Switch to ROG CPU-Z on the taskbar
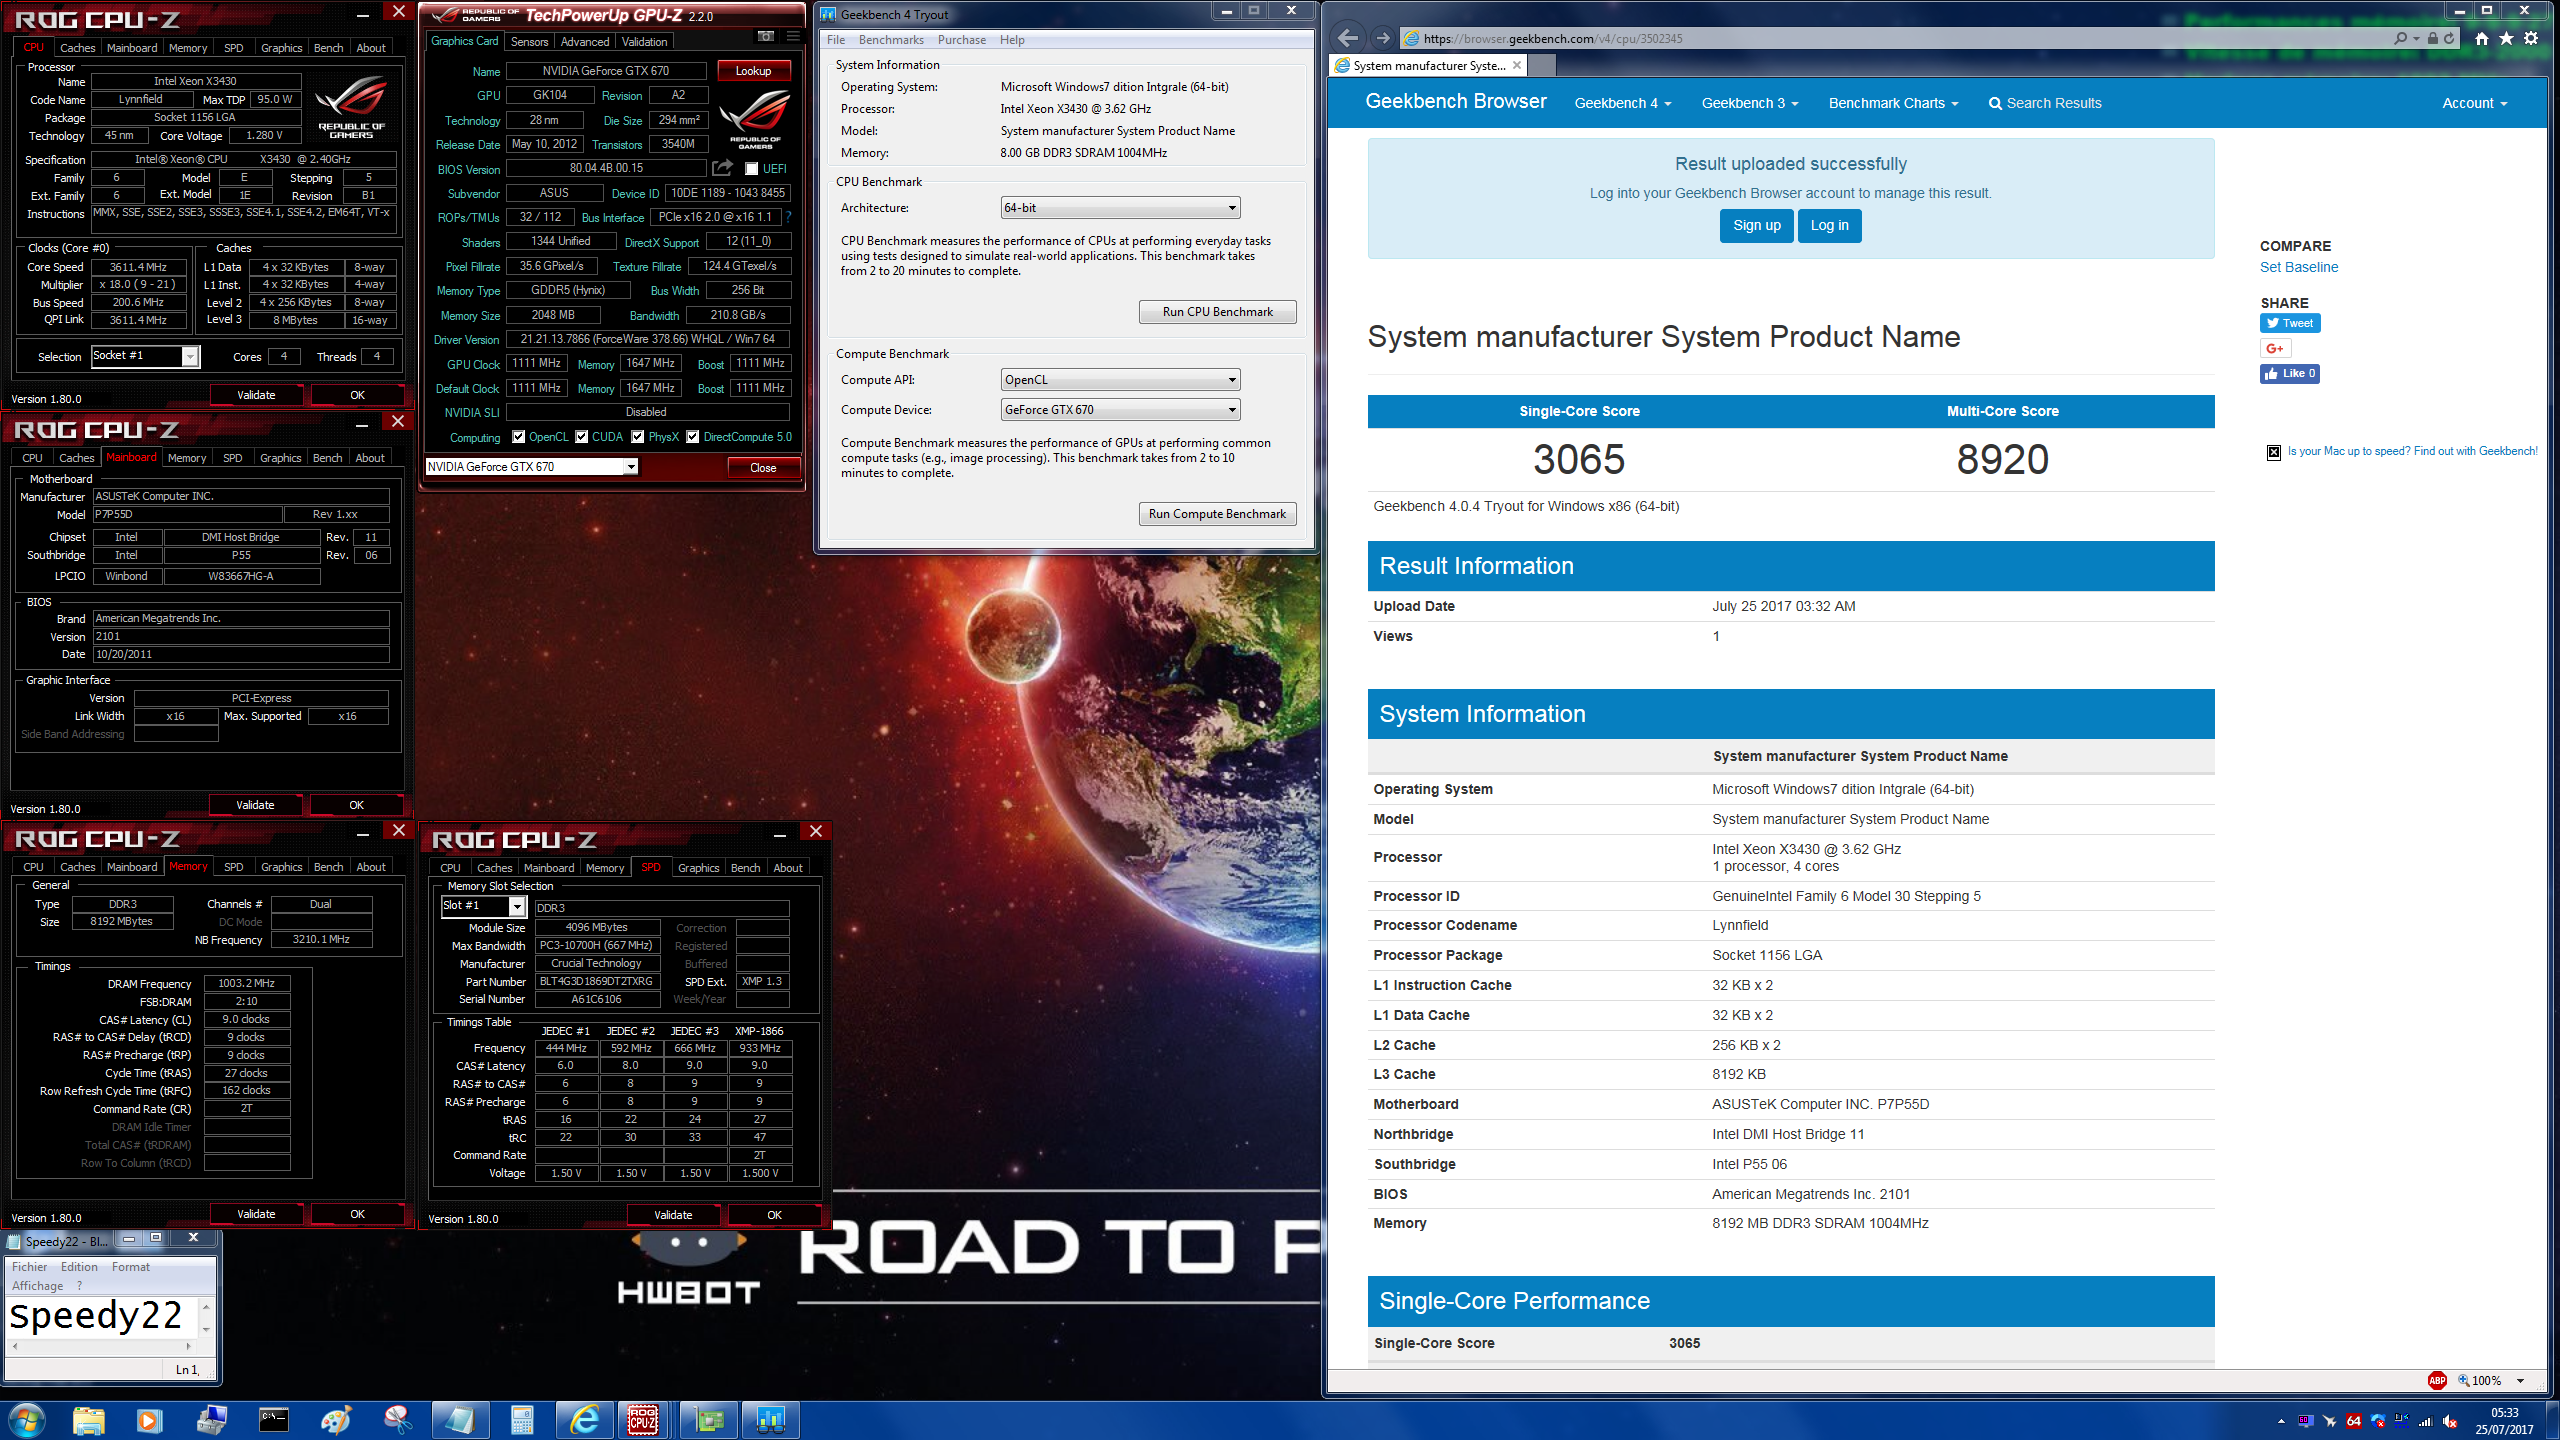The height and width of the screenshot is (1440, 2560). (644, 1420)
